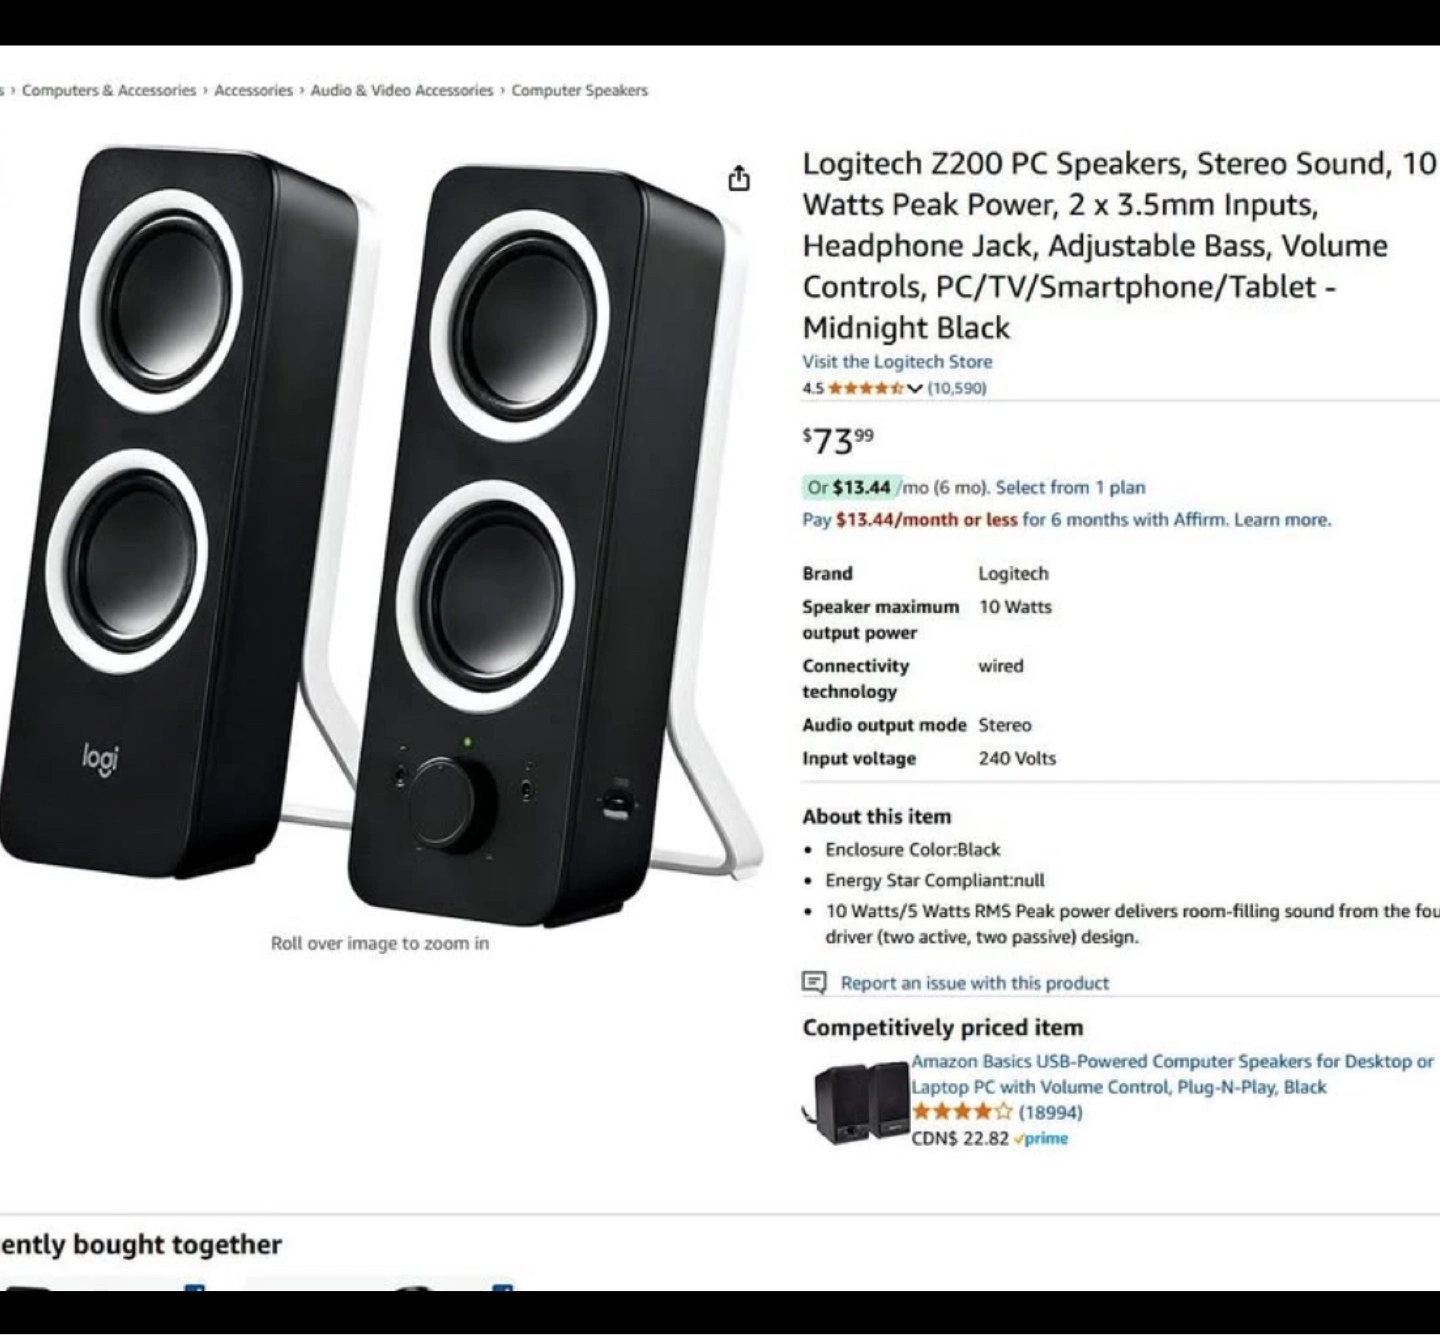Expand the rating breakdown chevron beside the stars
Screen dimensions: 1440x1335
[x=914, y=388]
